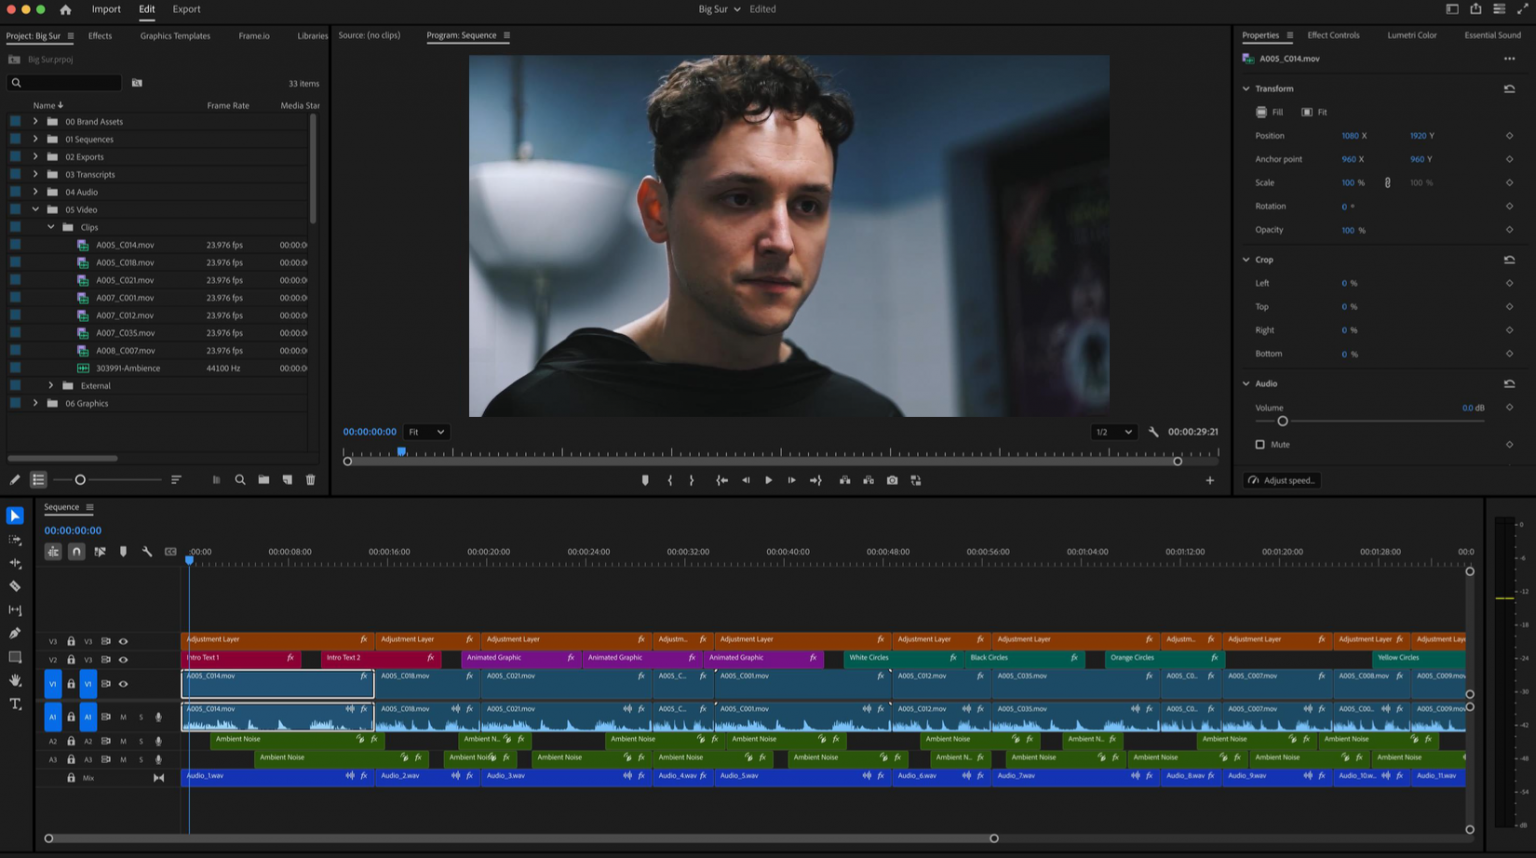Collapse the Clips folder in project panel

(51, 227)
